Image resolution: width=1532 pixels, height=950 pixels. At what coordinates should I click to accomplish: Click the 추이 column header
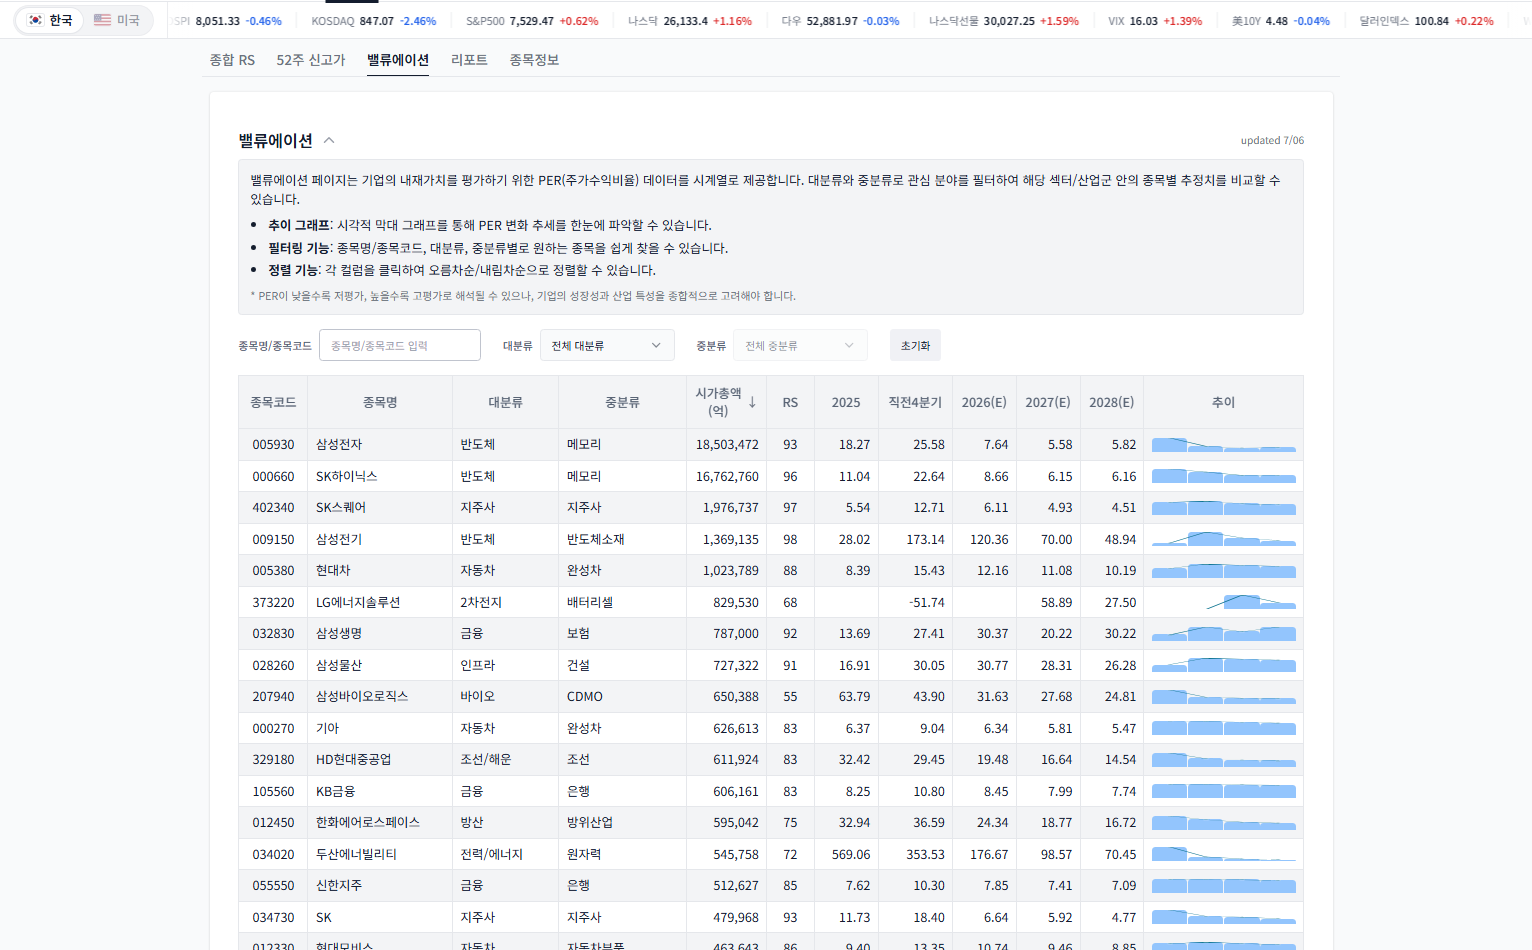click(x=1223, y=402)
